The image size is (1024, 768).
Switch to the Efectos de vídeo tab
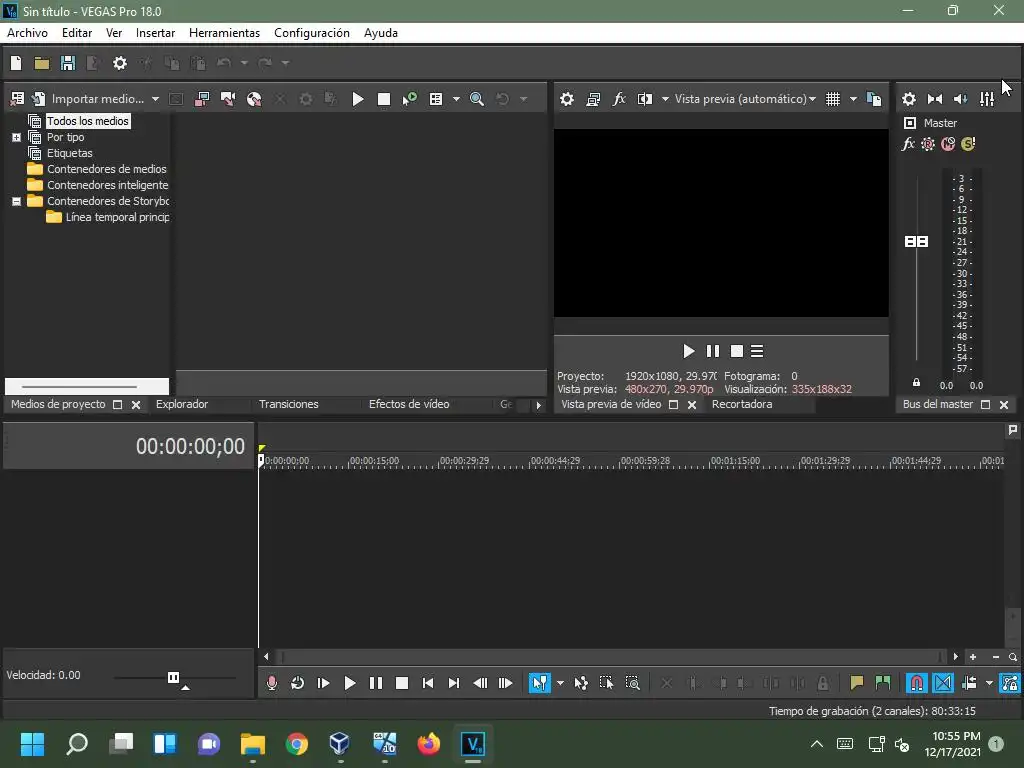409,404
